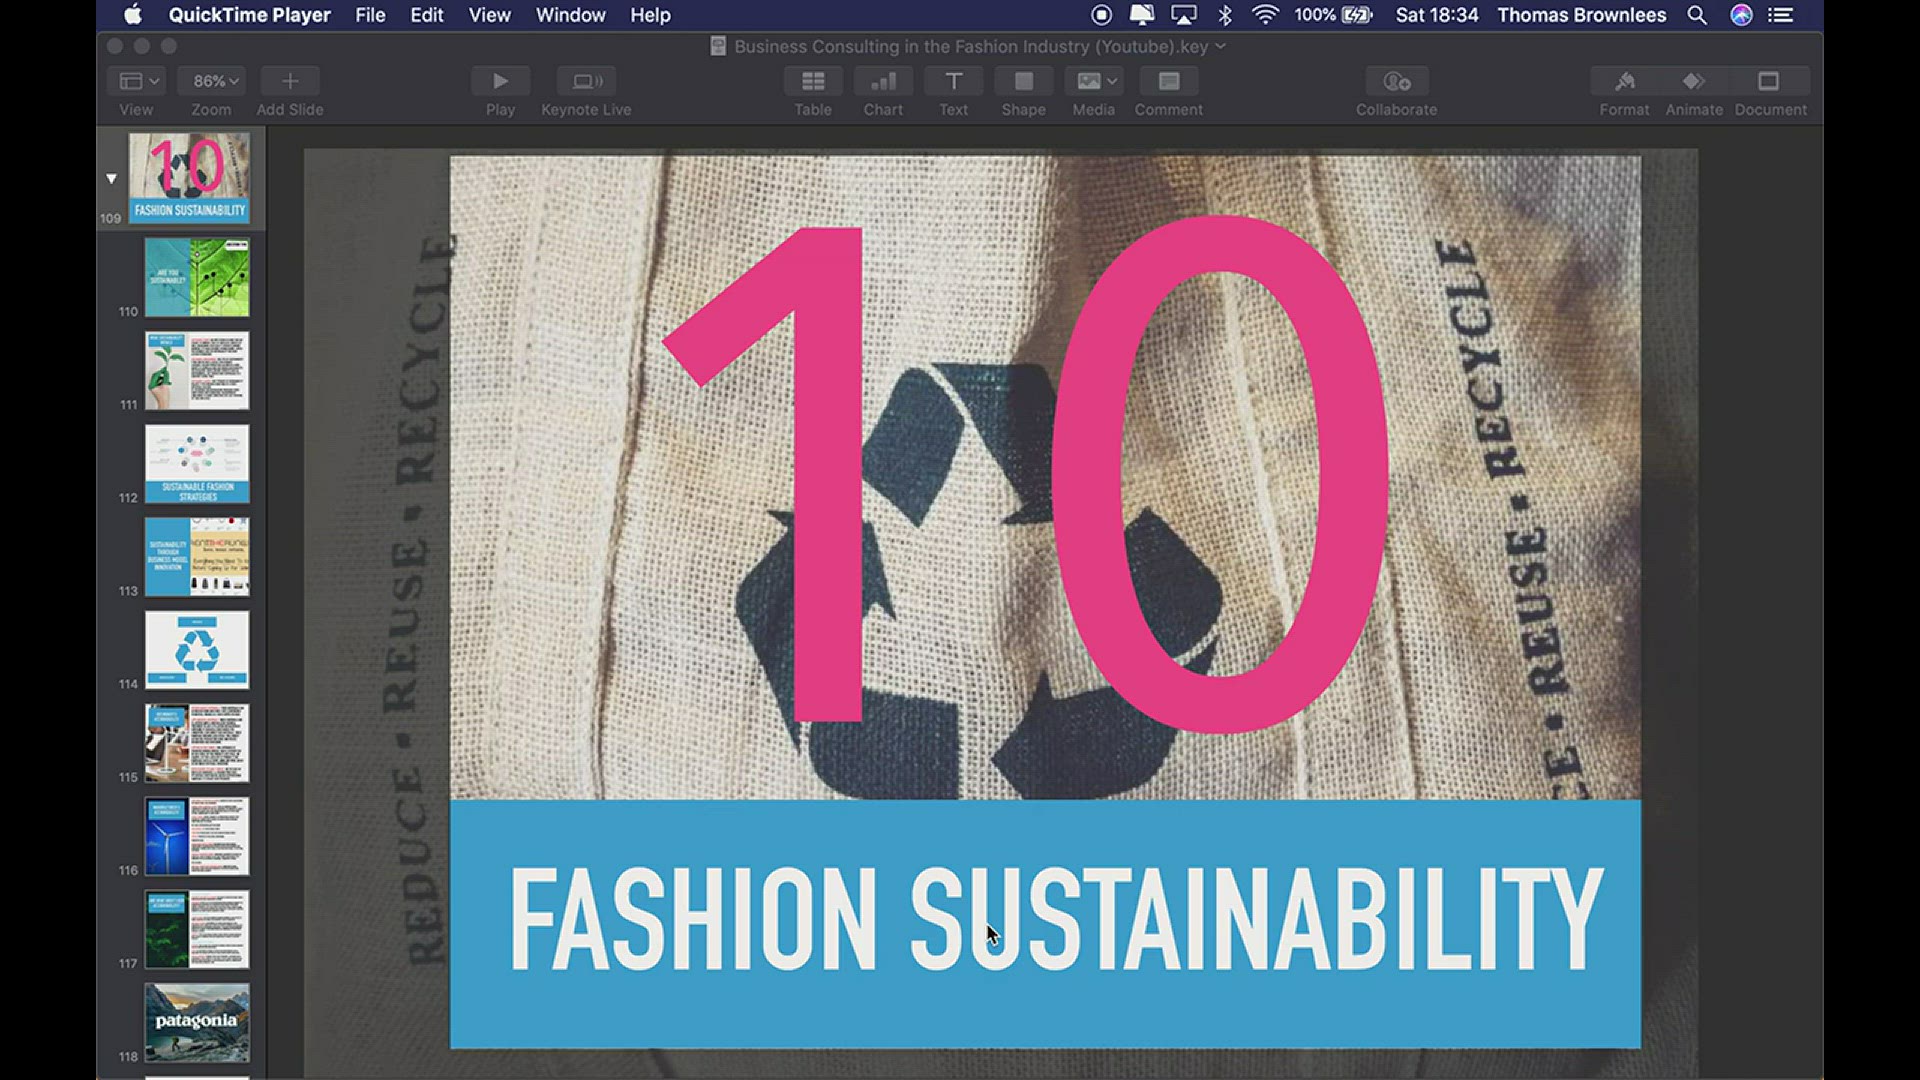Insert a Table from the toolbar

[x=813, y=81]
